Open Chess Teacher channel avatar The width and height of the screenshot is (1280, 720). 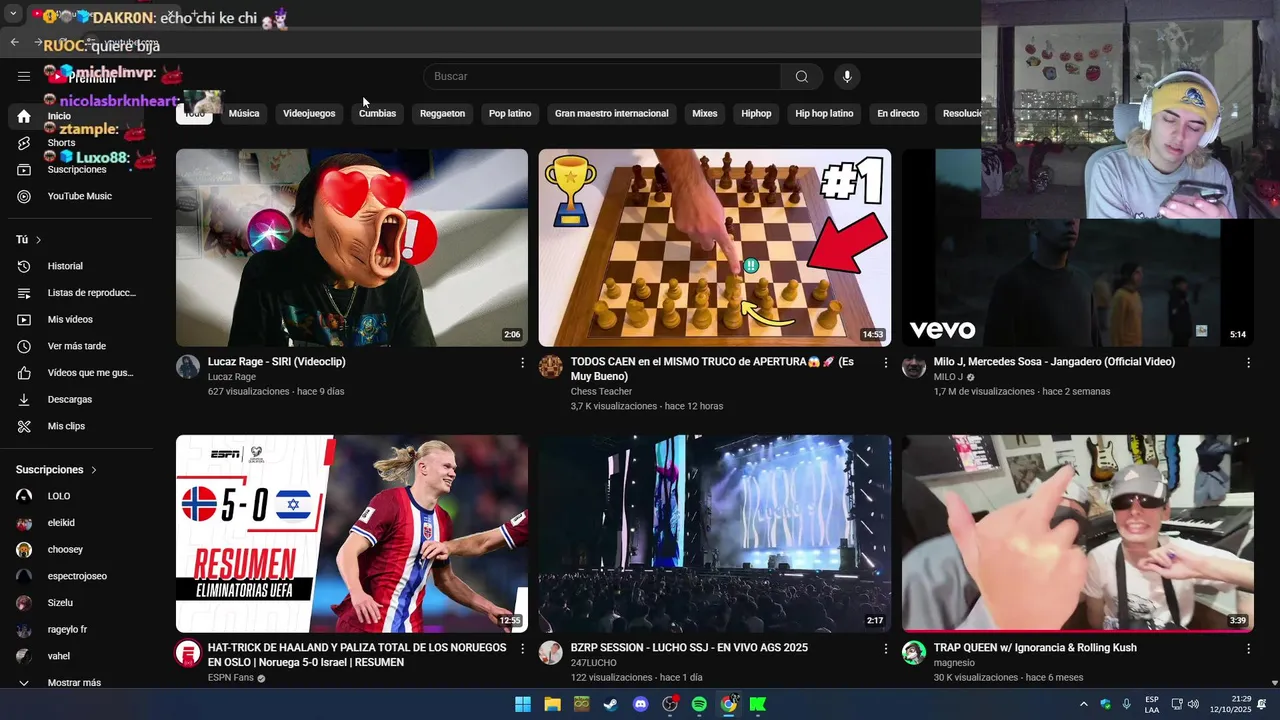(x=551, y=367)
